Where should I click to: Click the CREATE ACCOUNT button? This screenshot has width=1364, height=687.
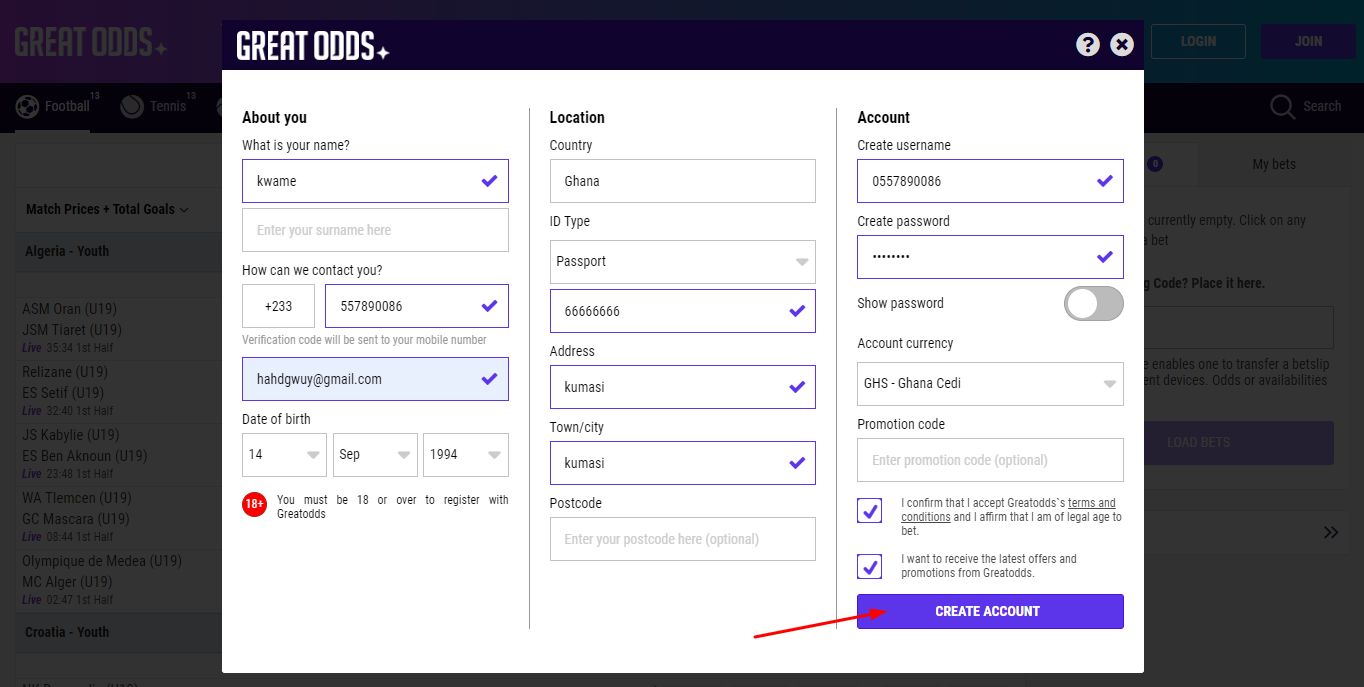pos(990,611)
